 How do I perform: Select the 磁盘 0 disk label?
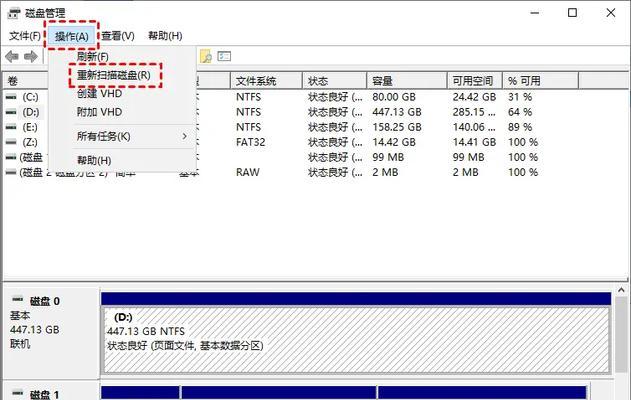coord(45,301)
